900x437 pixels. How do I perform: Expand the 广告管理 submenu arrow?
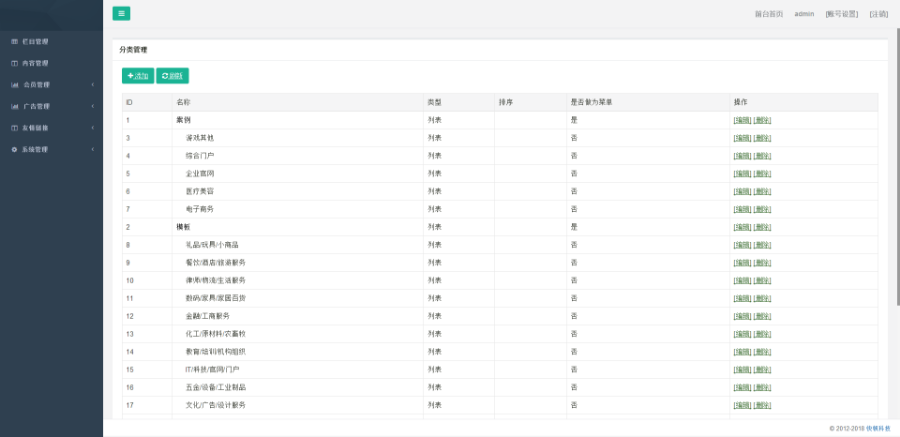(x=92, y=106)
